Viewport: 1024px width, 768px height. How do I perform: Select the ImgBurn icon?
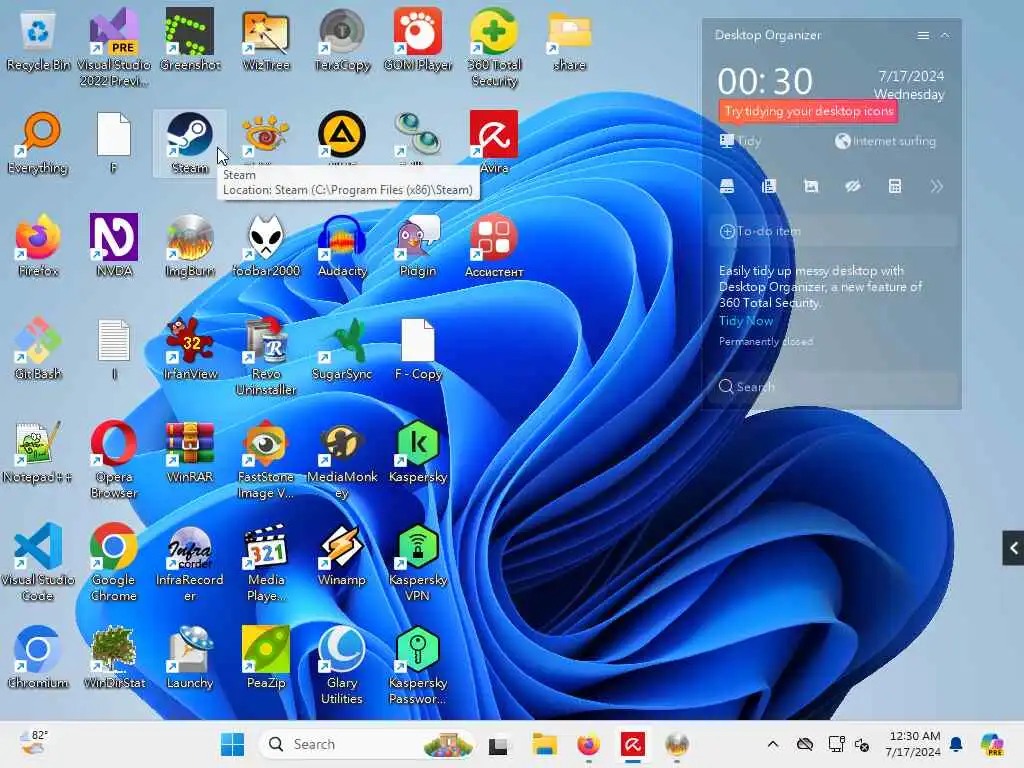189,246
